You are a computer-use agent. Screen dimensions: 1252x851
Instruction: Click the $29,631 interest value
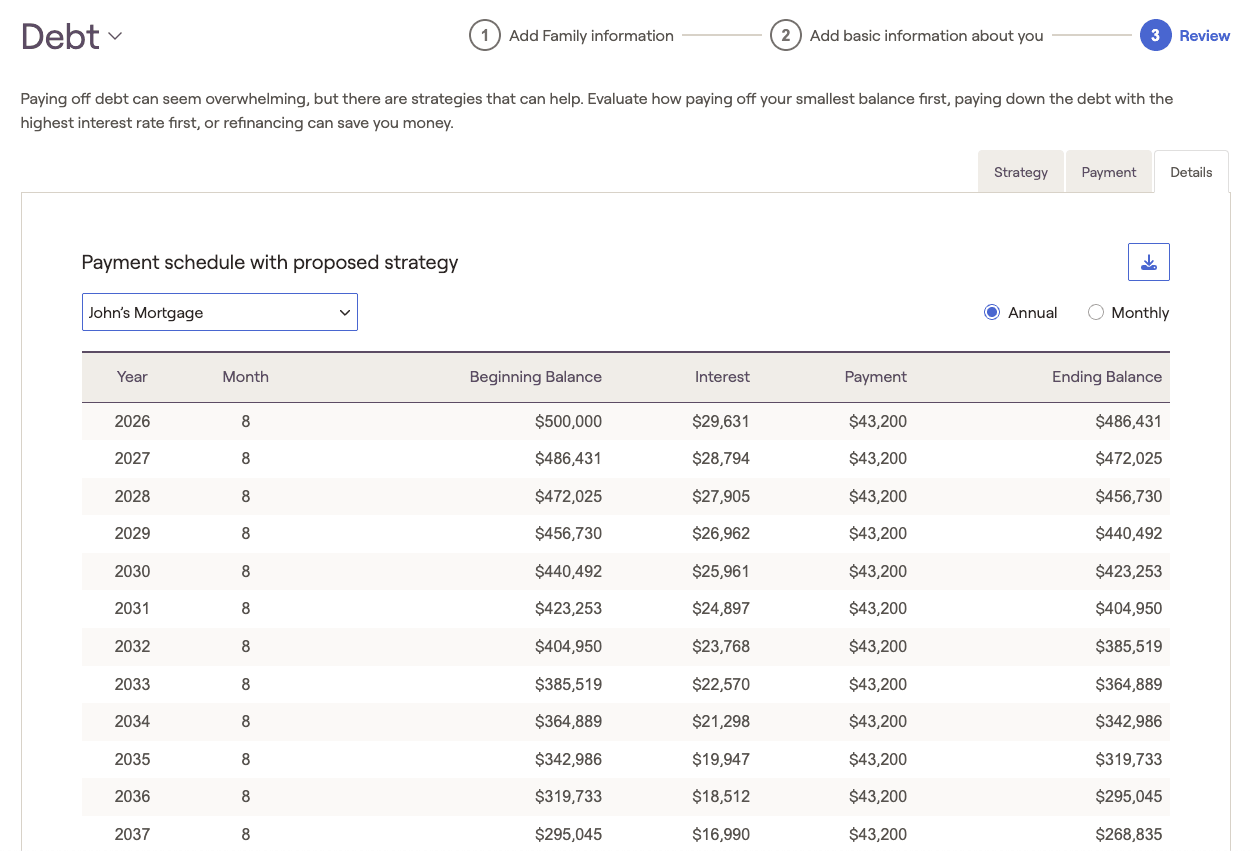point(721,422)
